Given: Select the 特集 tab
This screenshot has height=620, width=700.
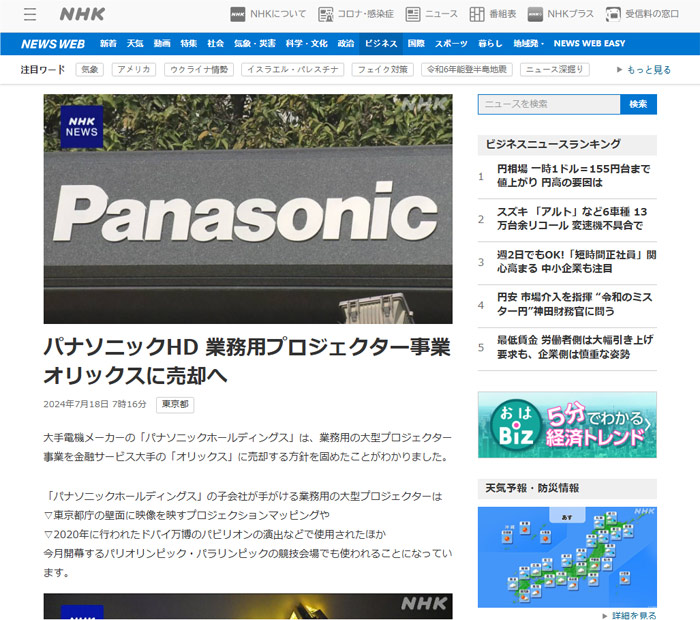Looking at the screenshot, I should pos(188,44).
